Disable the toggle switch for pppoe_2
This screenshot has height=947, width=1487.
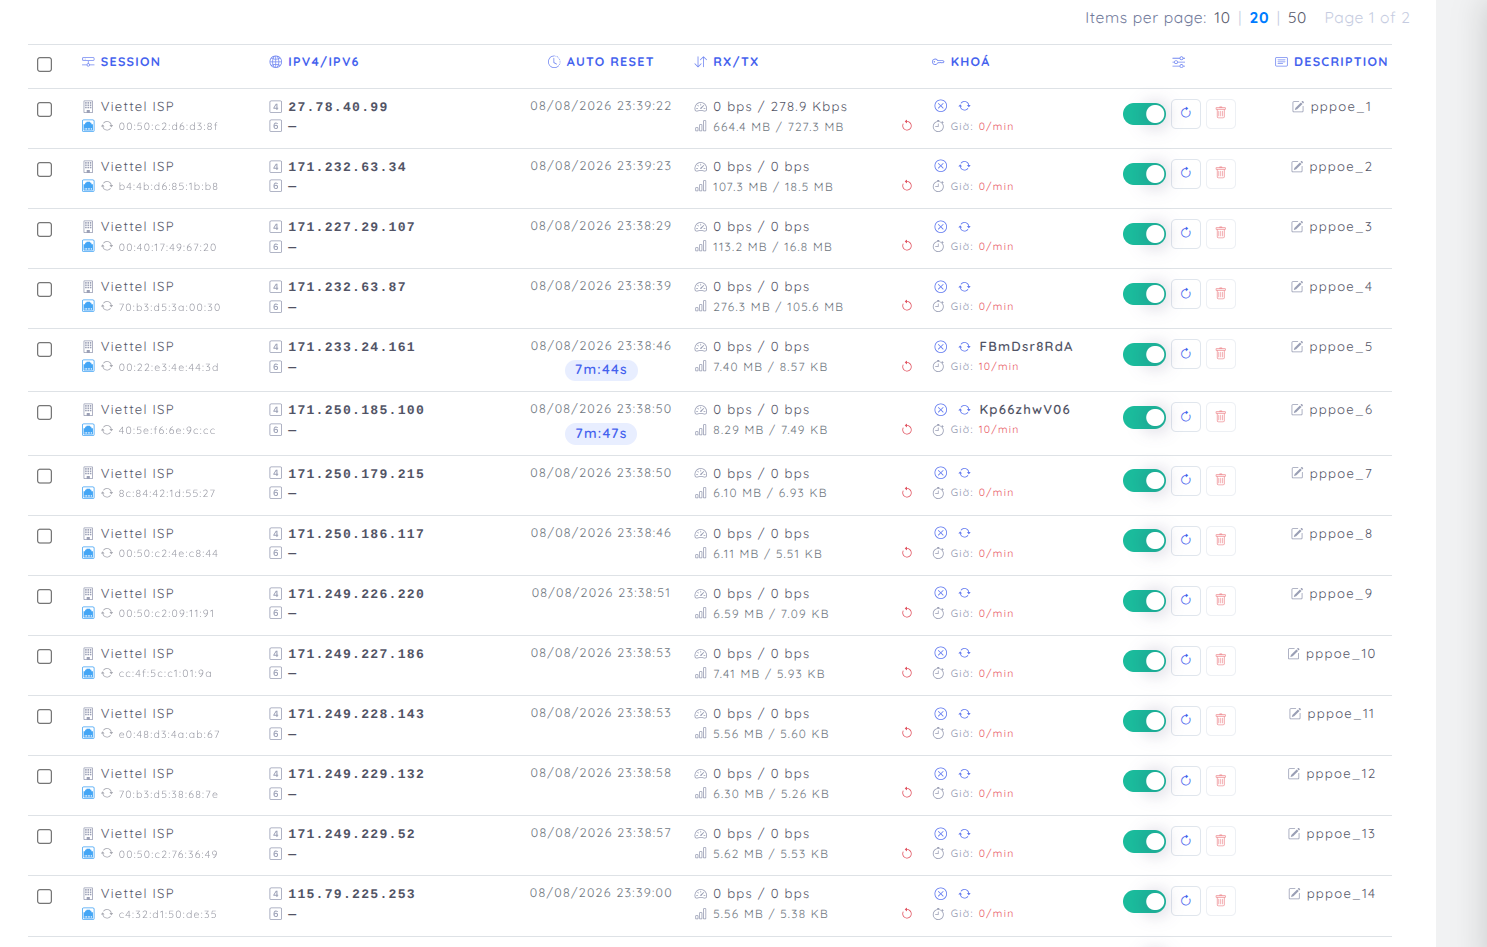point(1144,174)
